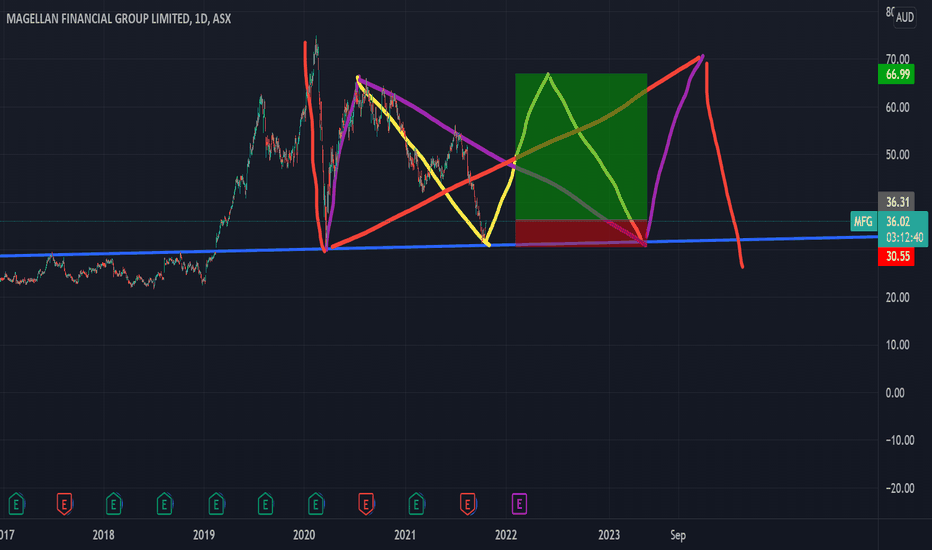Click red earnings marker between 2017 and 2018
This screenshot has height=550, width=932.
pos(64,504)
